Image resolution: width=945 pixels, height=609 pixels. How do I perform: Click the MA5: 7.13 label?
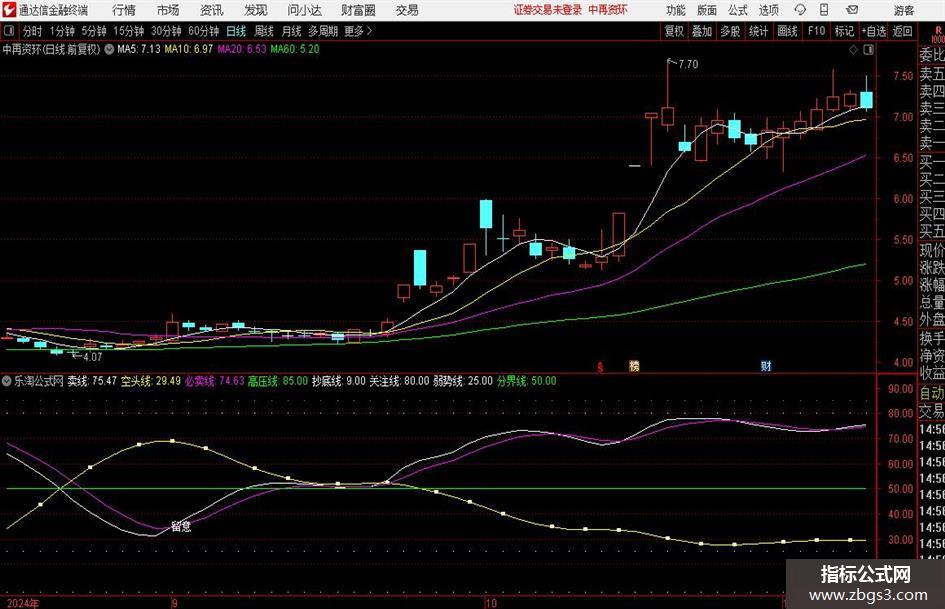click(139, 49)
